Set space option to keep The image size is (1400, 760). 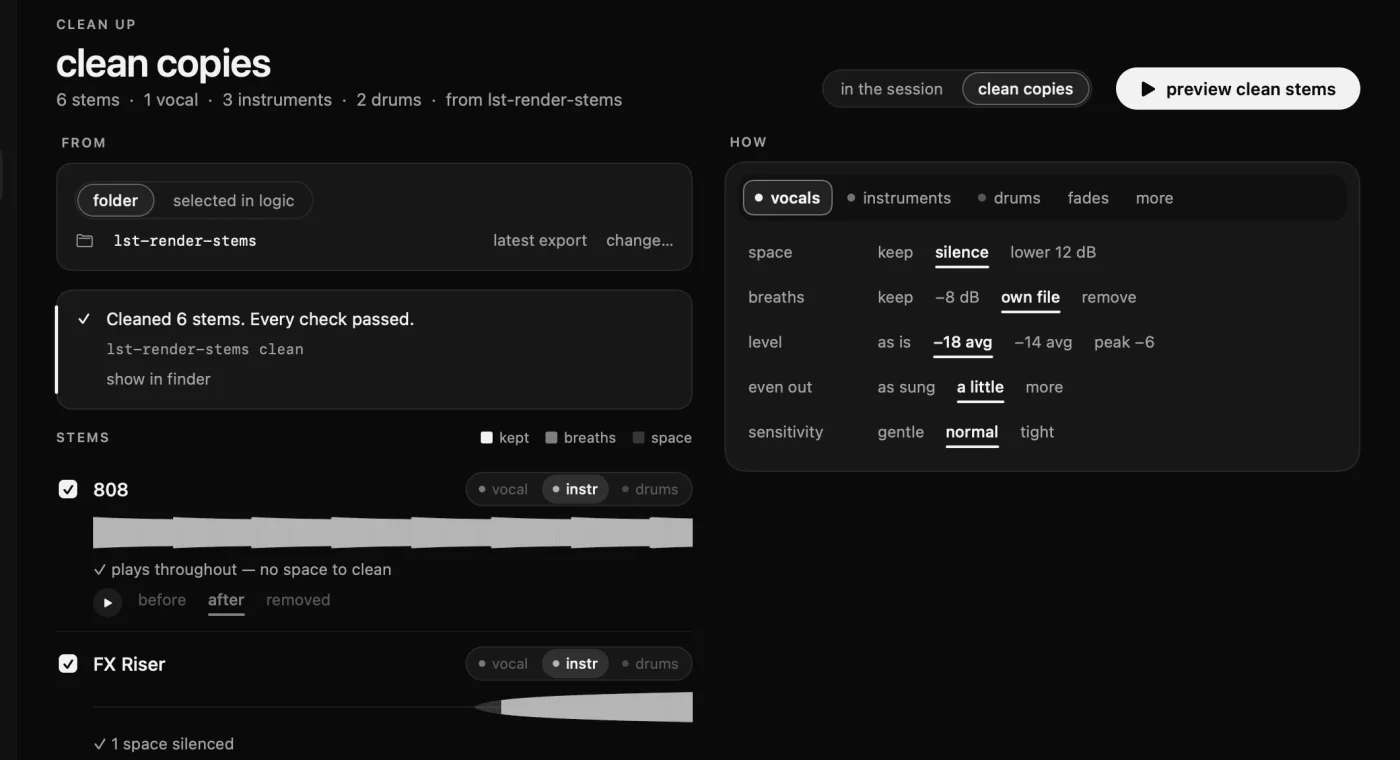click(x=895, y=252)
